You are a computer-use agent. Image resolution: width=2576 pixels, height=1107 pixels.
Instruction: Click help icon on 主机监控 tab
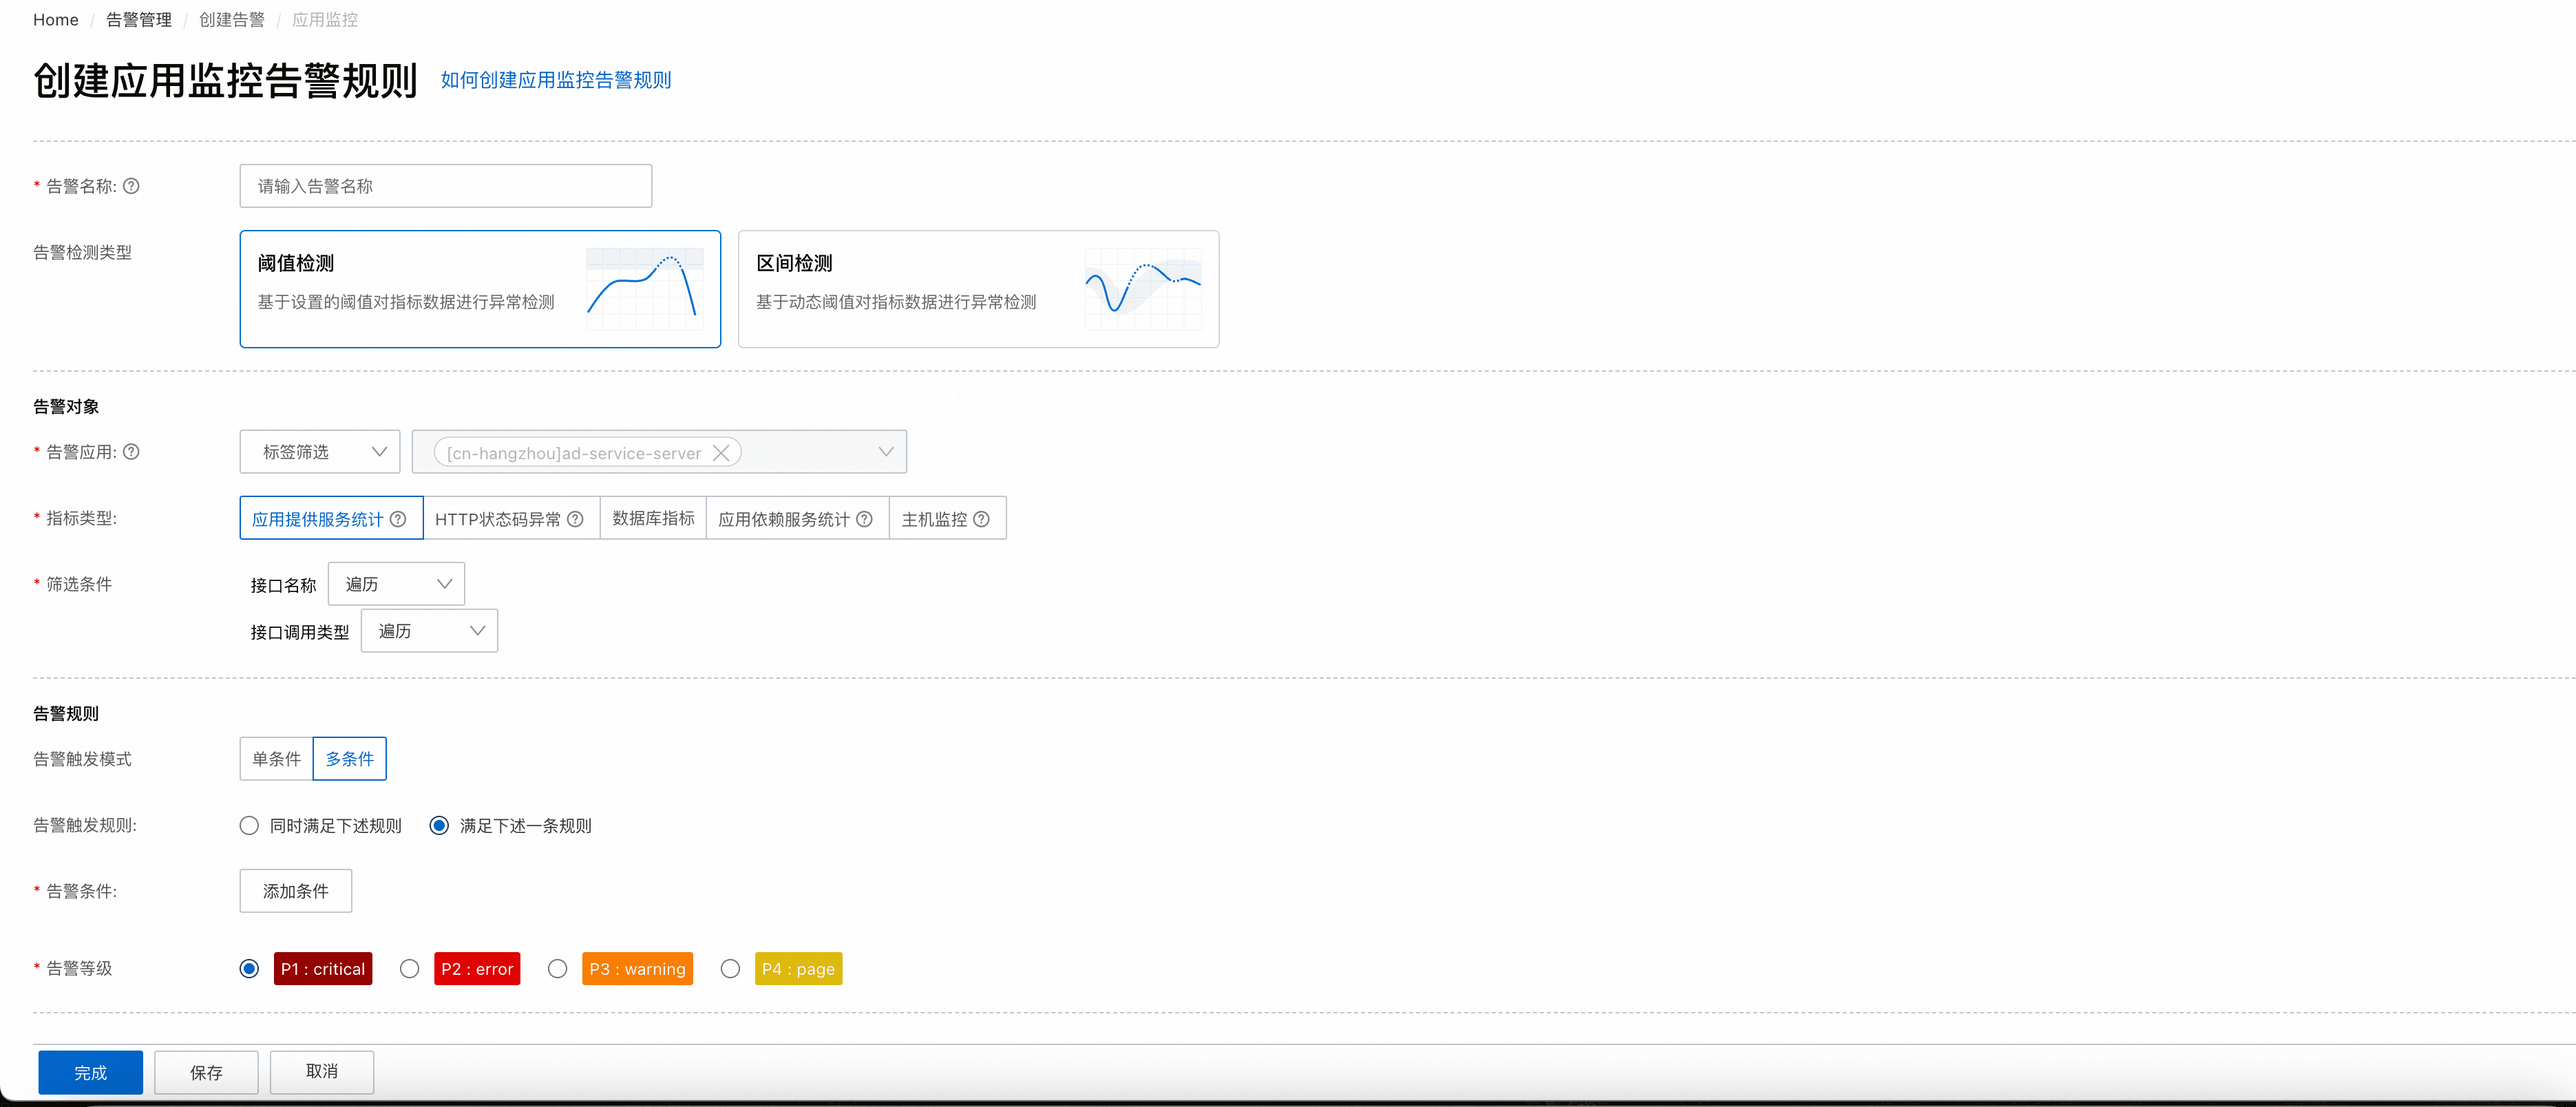(981, 519)
